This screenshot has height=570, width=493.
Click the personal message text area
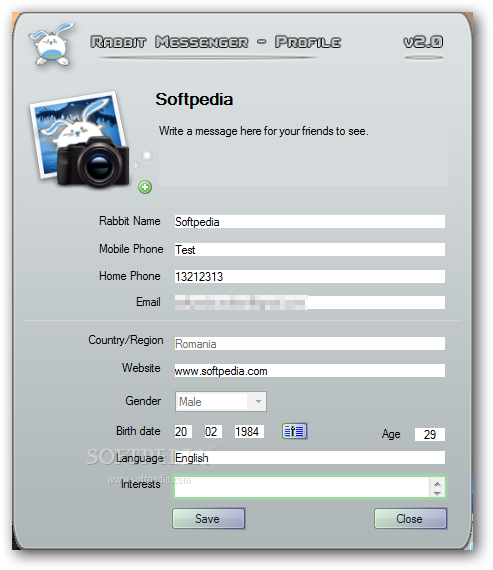click(303, 154)
